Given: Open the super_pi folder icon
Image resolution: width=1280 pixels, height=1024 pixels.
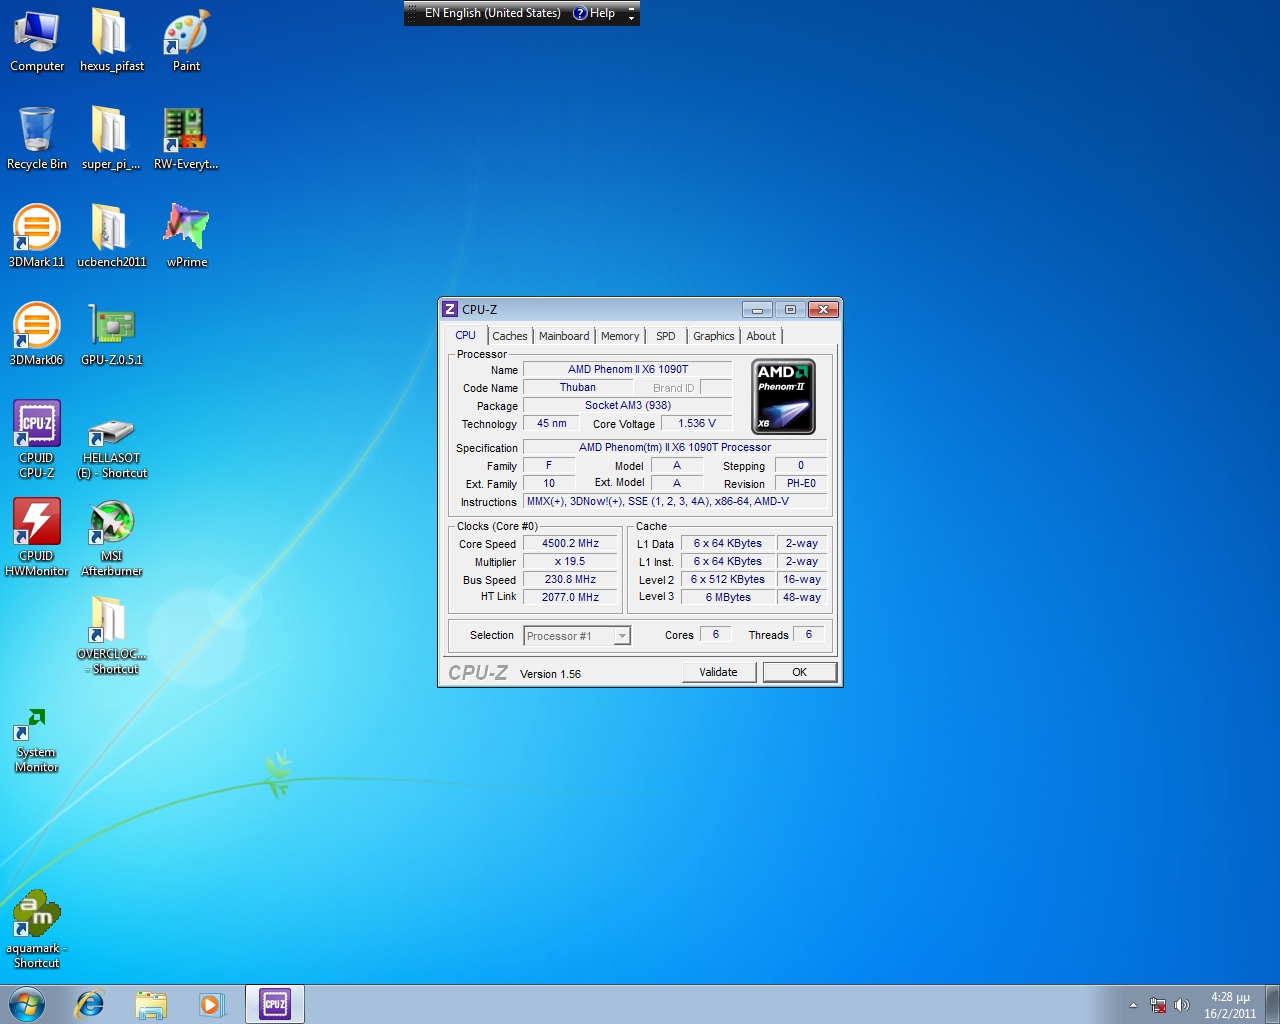Looking at the screenshot, I should 111,138.
